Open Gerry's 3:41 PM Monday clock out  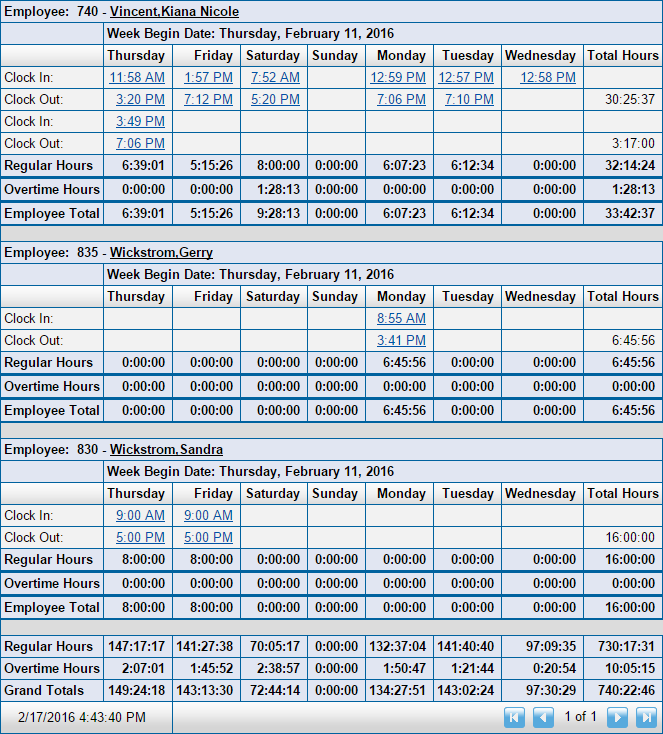[401, 341]
